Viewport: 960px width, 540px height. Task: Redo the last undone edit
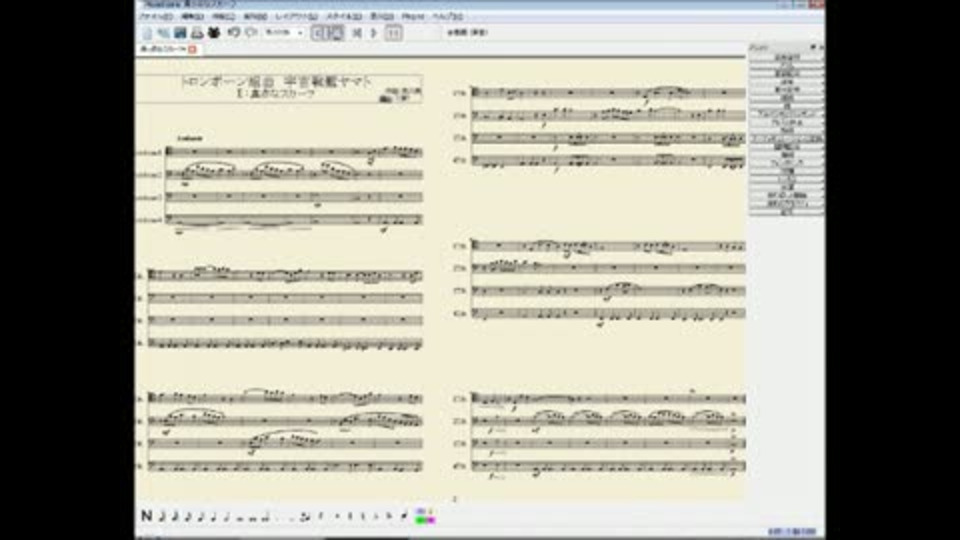coord(250,32)
